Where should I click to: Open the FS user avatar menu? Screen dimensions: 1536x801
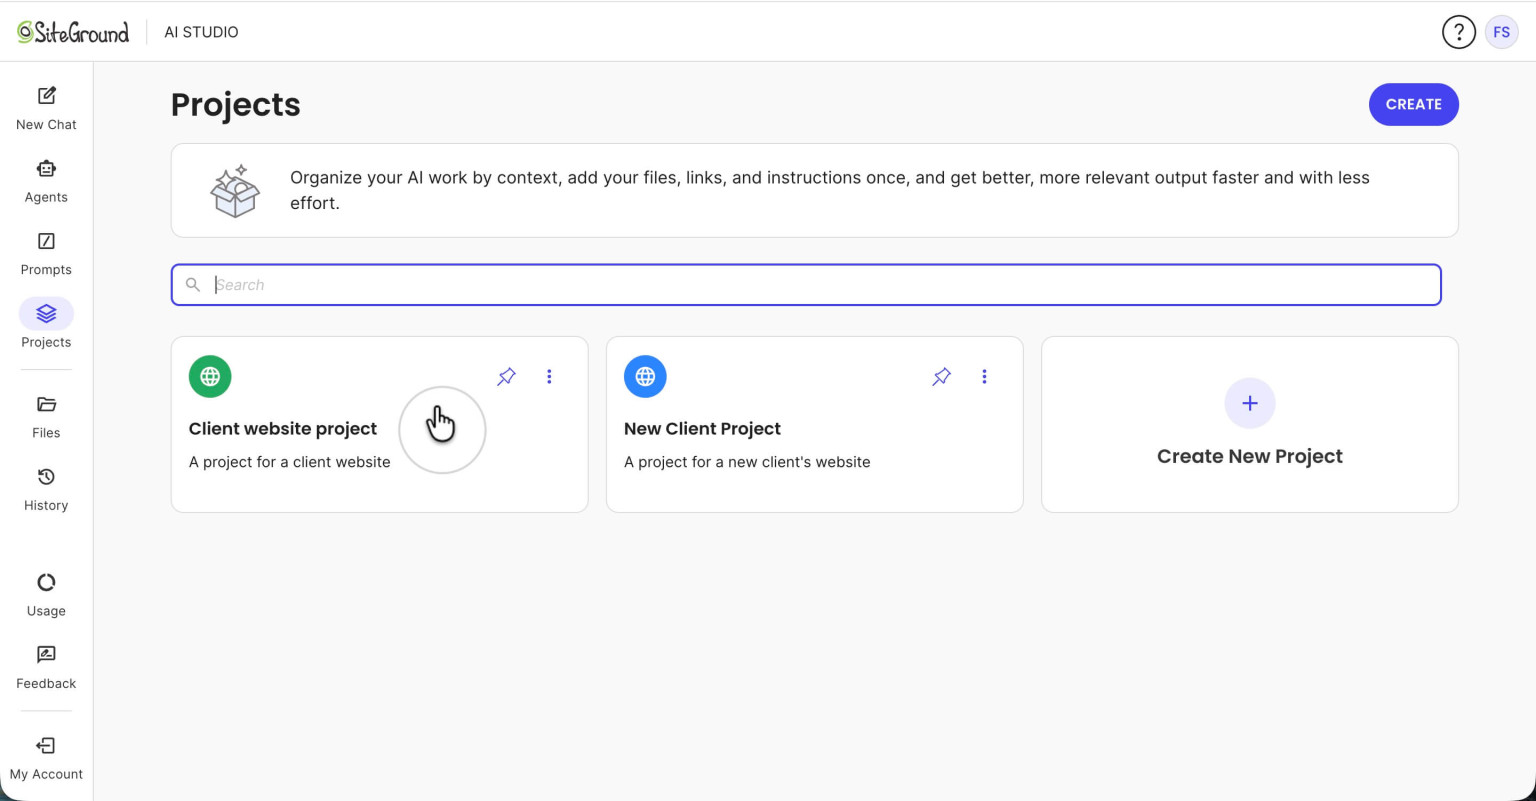click(x=1501, y=32)
